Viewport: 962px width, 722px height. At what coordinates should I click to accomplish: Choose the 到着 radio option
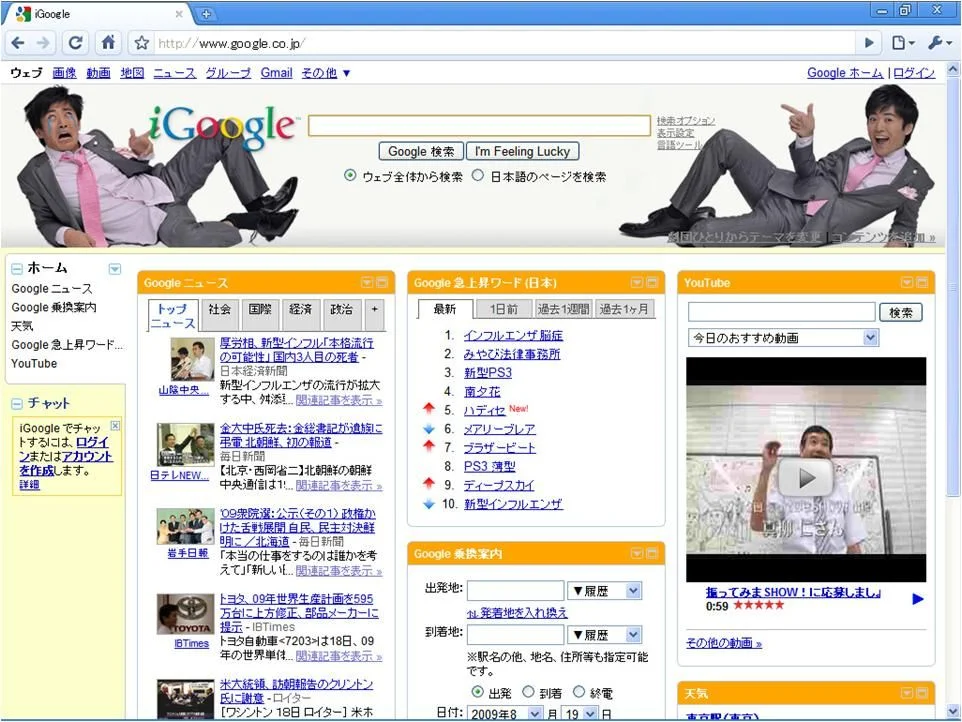528,692
